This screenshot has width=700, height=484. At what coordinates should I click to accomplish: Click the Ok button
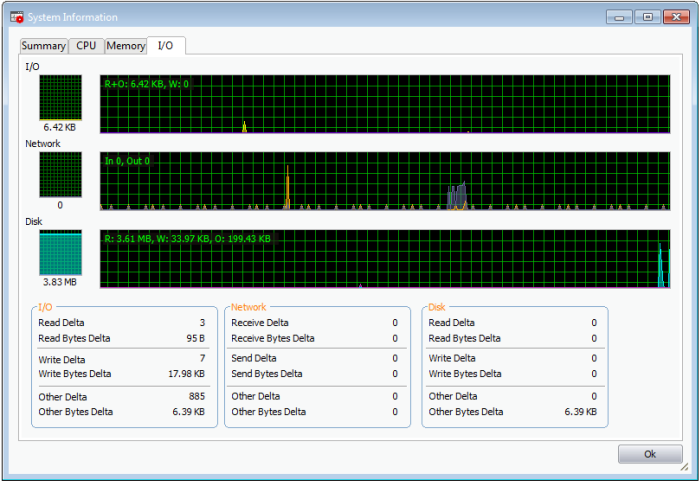point(650,454)
